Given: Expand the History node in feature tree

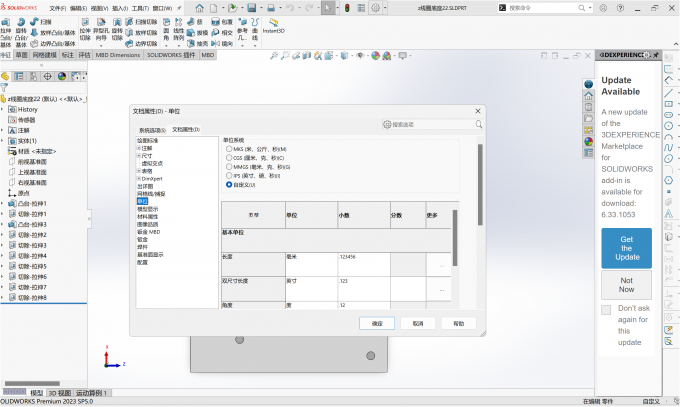Looking at the screenshot, I should pos(3,109).
